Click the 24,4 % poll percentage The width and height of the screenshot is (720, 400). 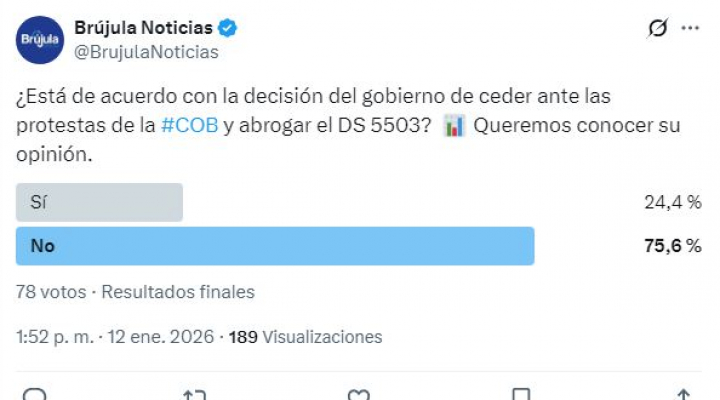tap(672, 202)
